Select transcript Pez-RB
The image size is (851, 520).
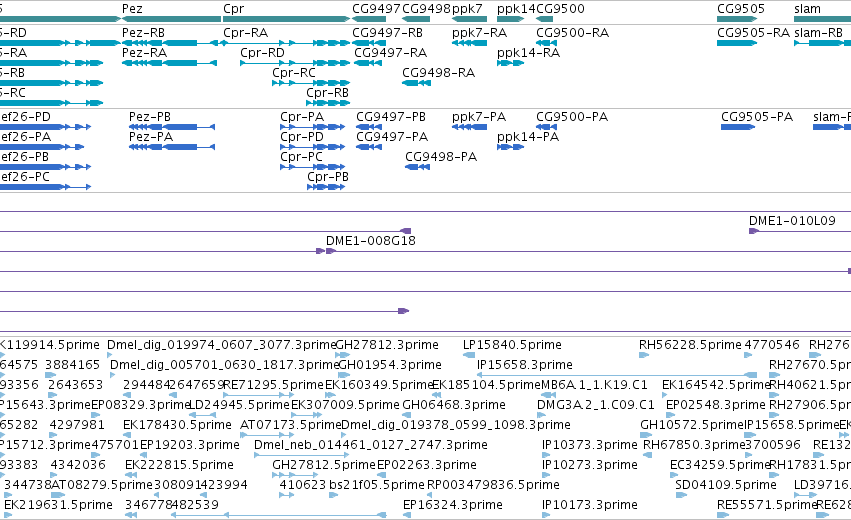[x=169, y=43]
